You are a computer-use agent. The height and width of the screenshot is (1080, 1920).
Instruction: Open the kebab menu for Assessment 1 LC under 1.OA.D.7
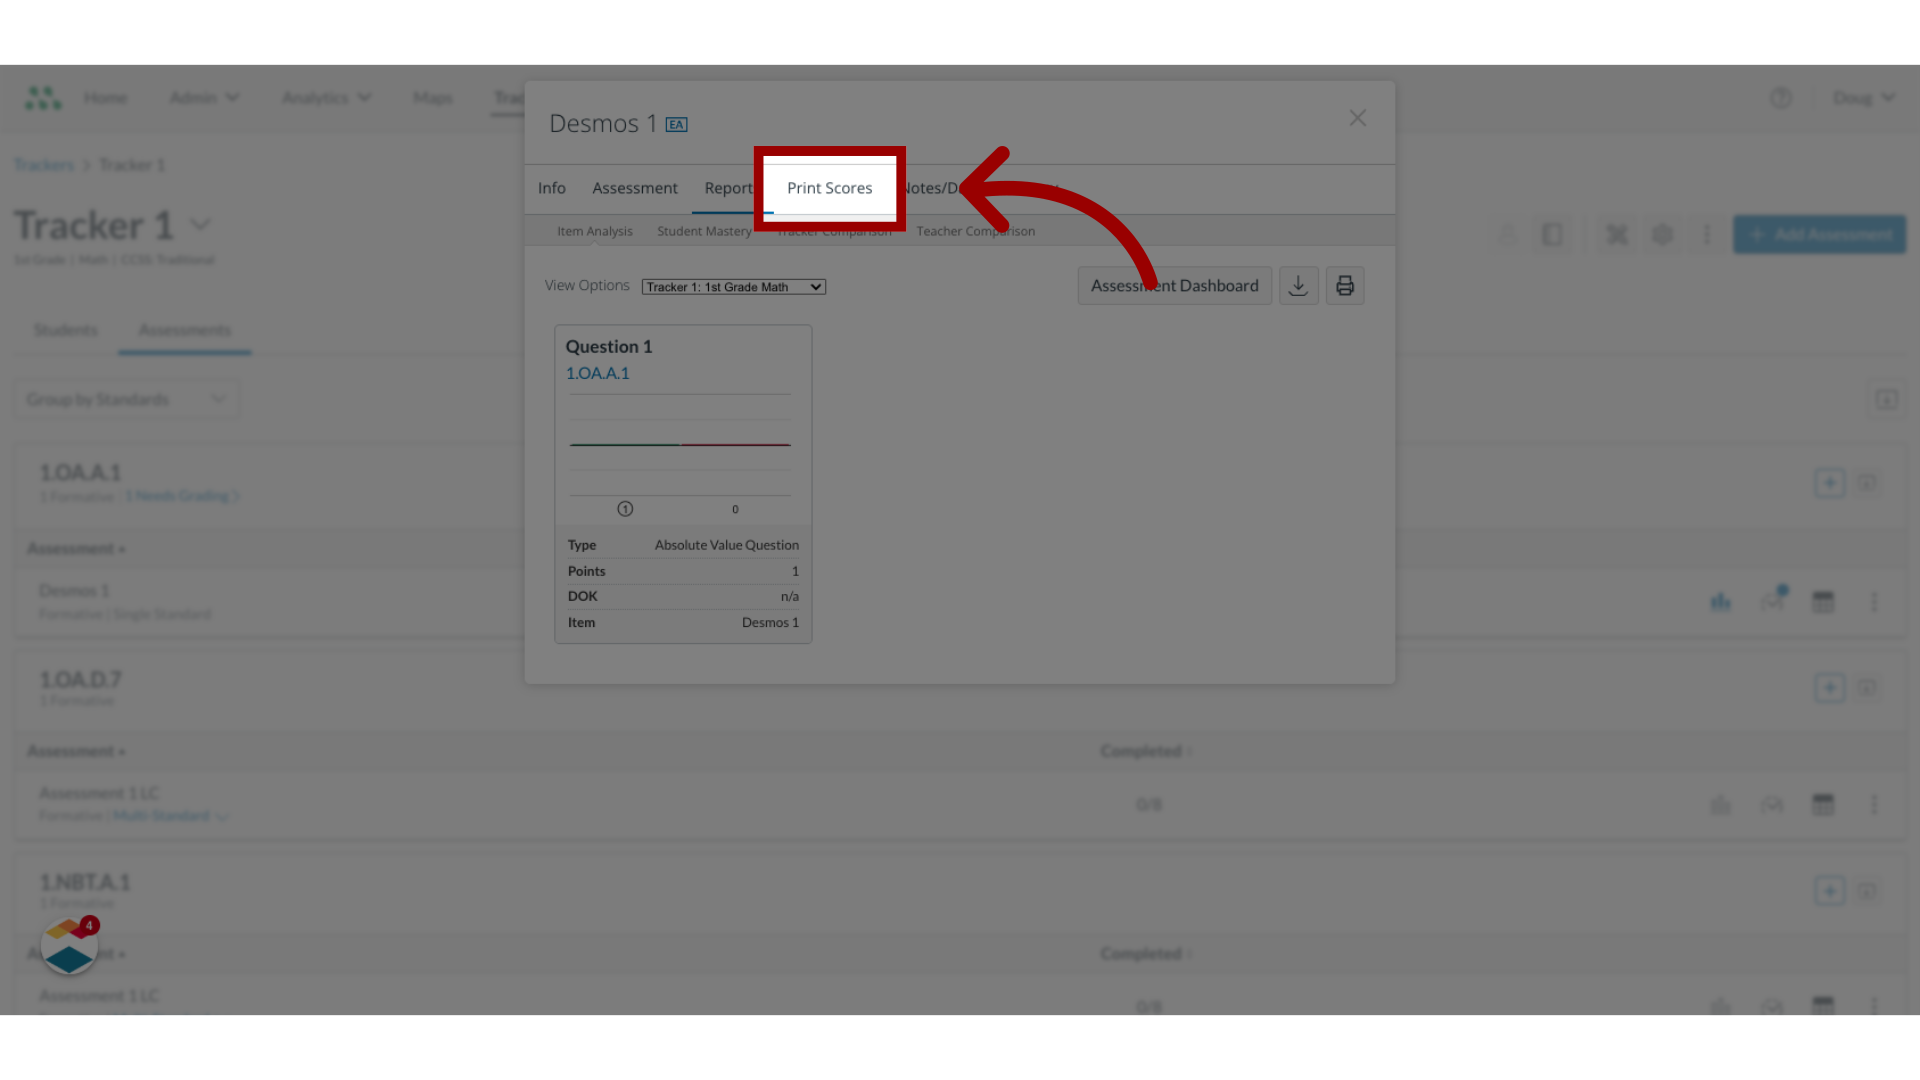[1874, 804]
